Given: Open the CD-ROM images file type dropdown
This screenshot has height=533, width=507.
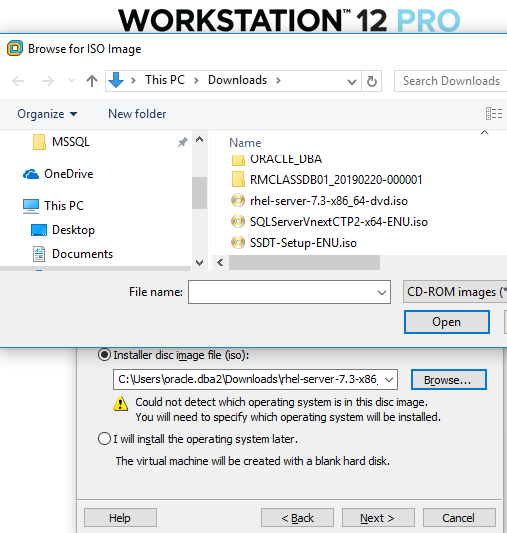Looking at the screenshot, I should pos(455,292).
